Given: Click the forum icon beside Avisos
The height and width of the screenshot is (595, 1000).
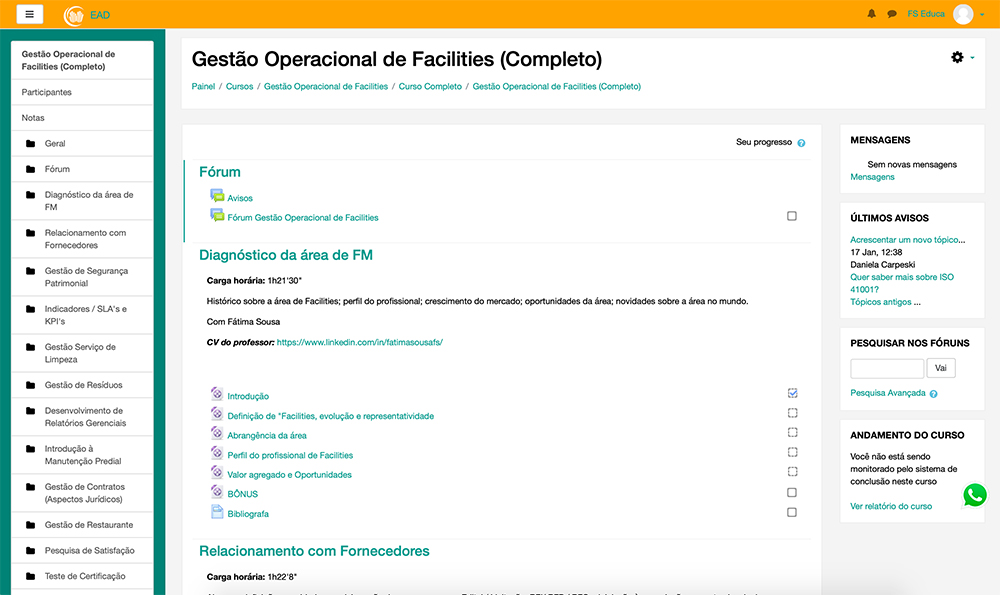Looking at the screenshot, I should pyautogui.click(x=217, y=196).
